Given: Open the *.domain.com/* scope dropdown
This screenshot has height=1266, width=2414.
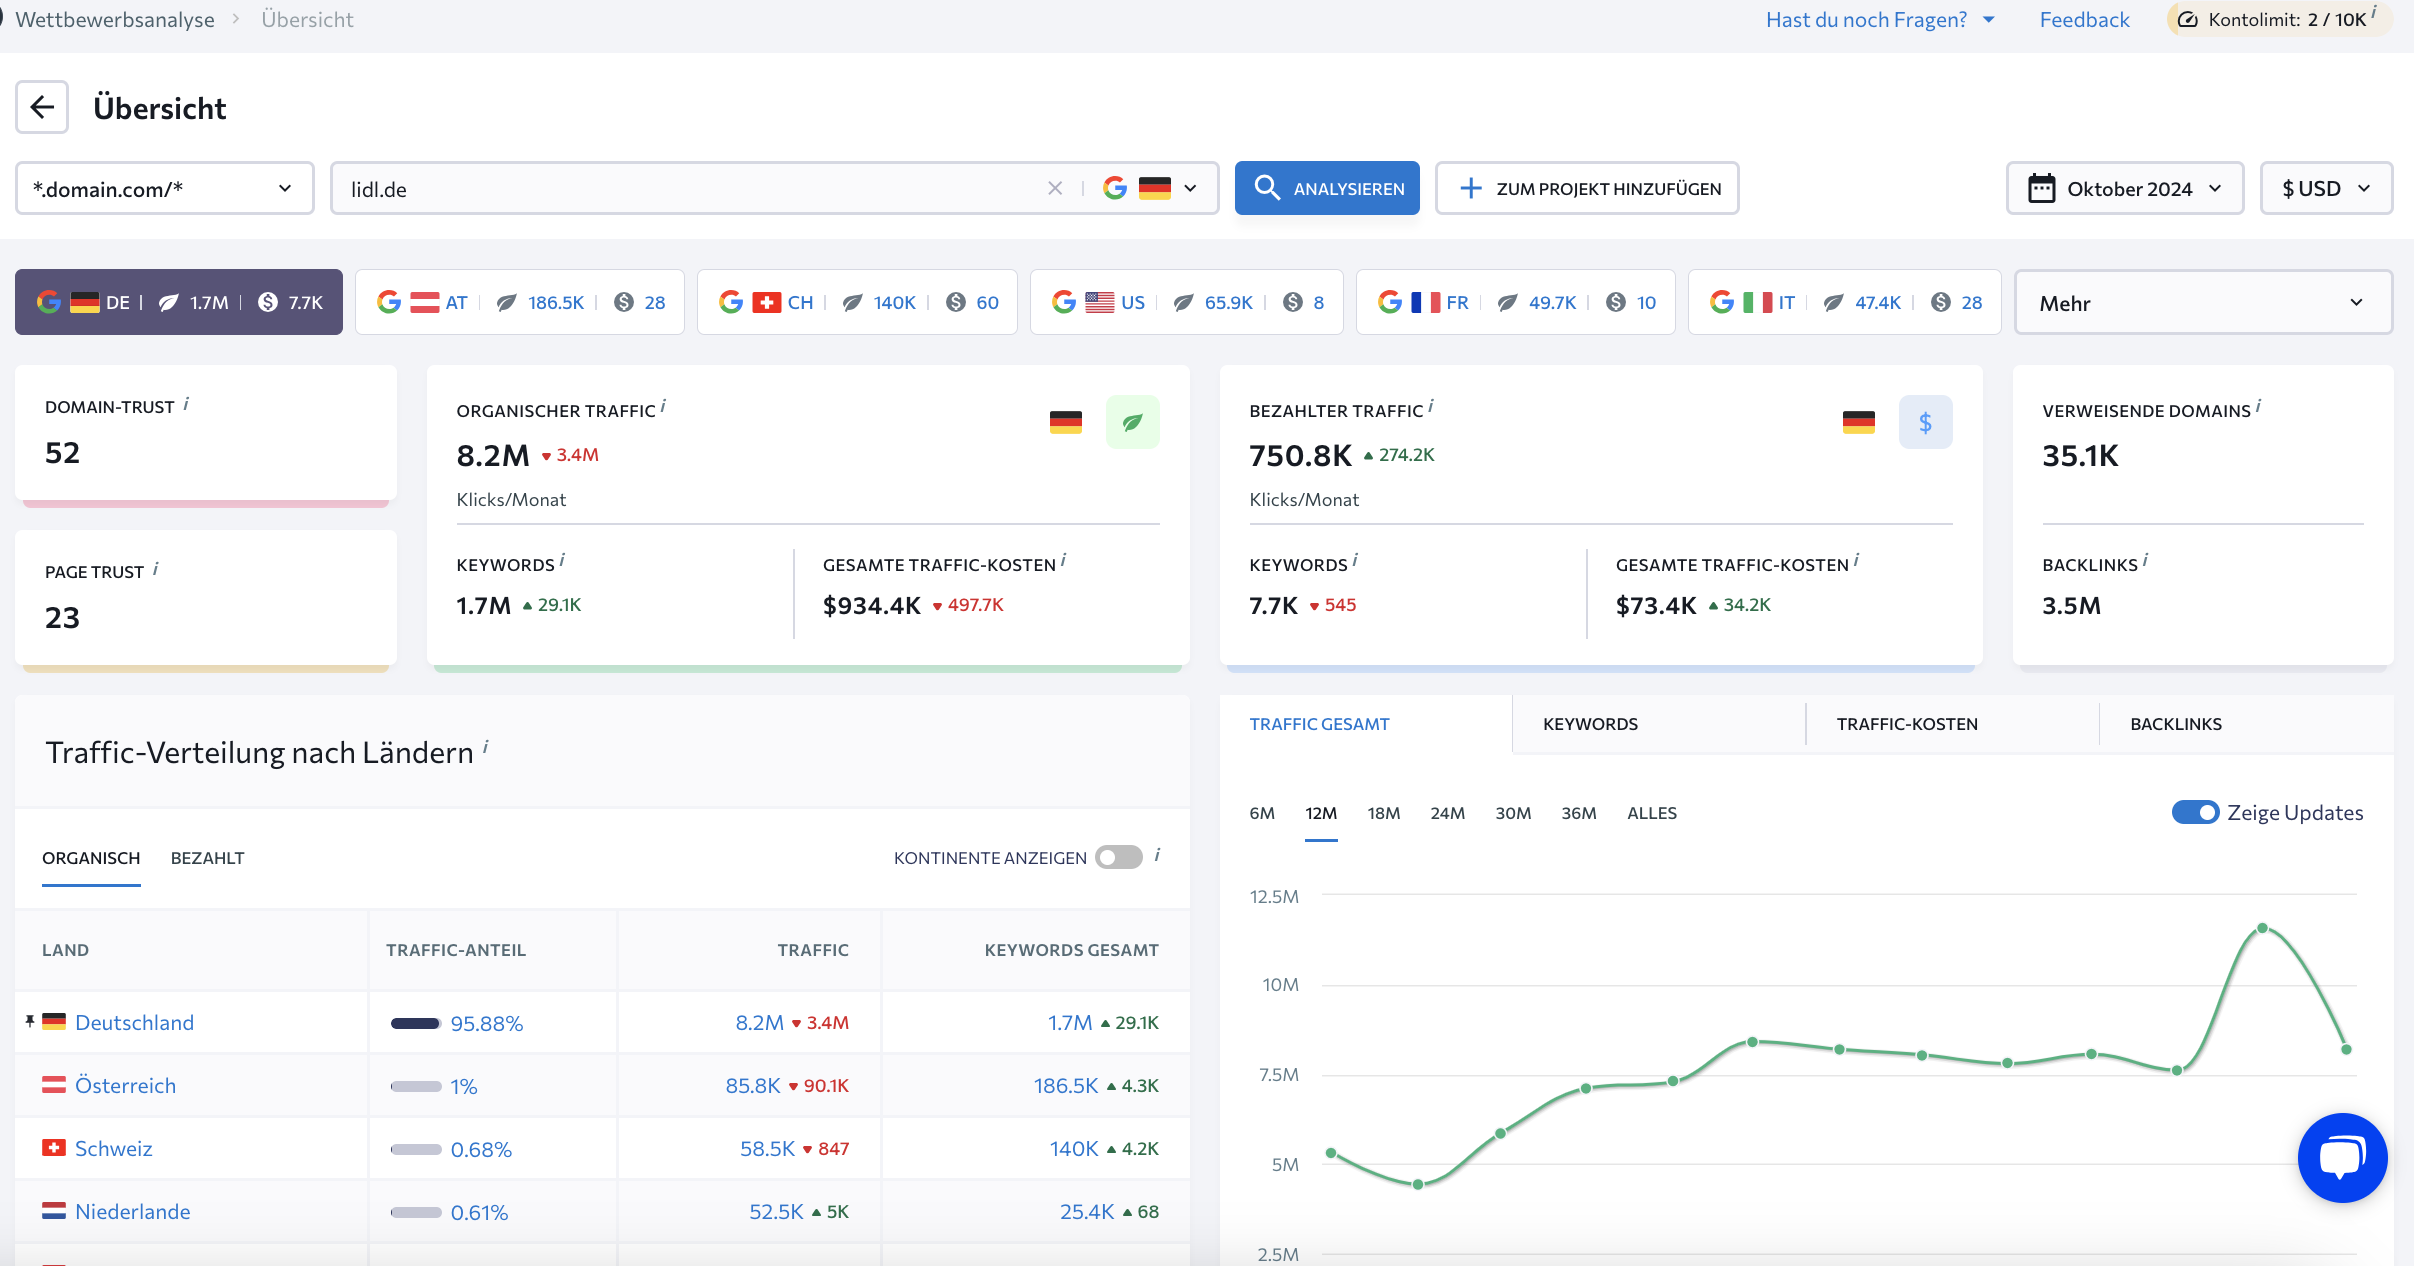Looking at the screenshot, I should tap(165, 188).
